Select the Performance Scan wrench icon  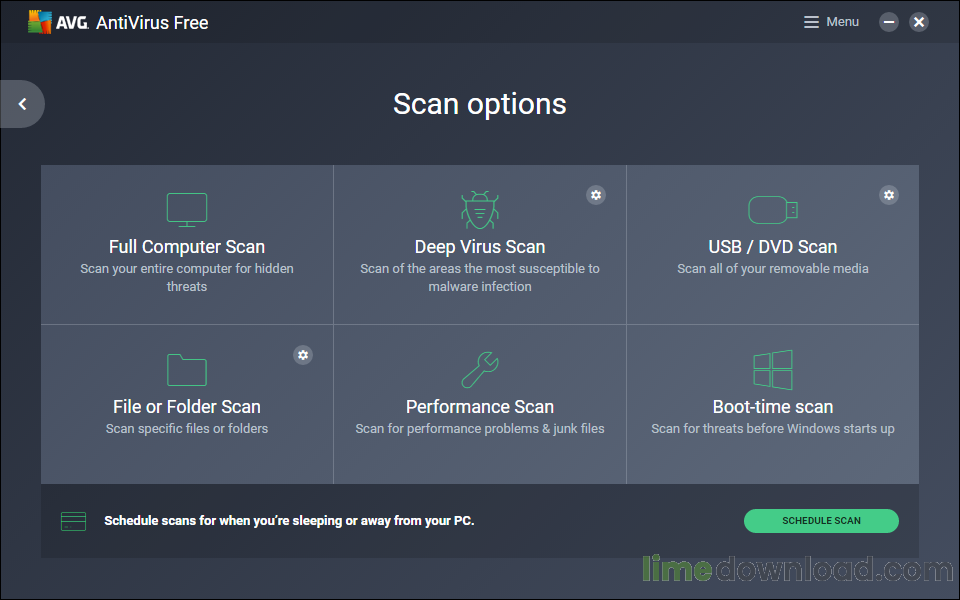point(479,368)
